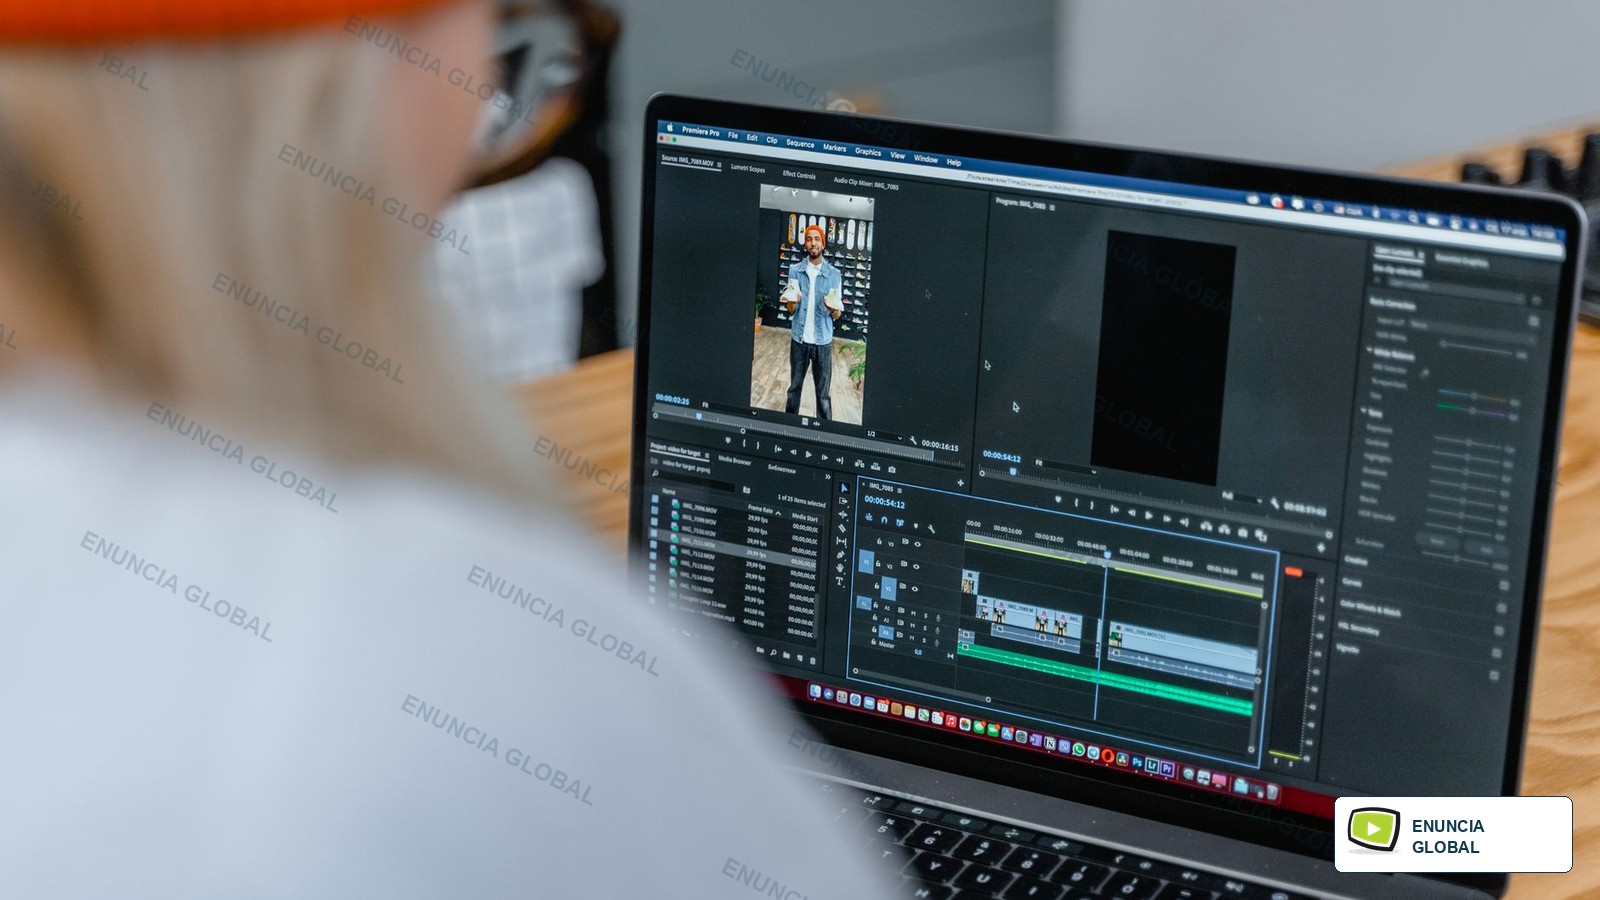1600x900 pixels.
Task: Toggle V1 track visibility eye
Action: click(915, 589)
